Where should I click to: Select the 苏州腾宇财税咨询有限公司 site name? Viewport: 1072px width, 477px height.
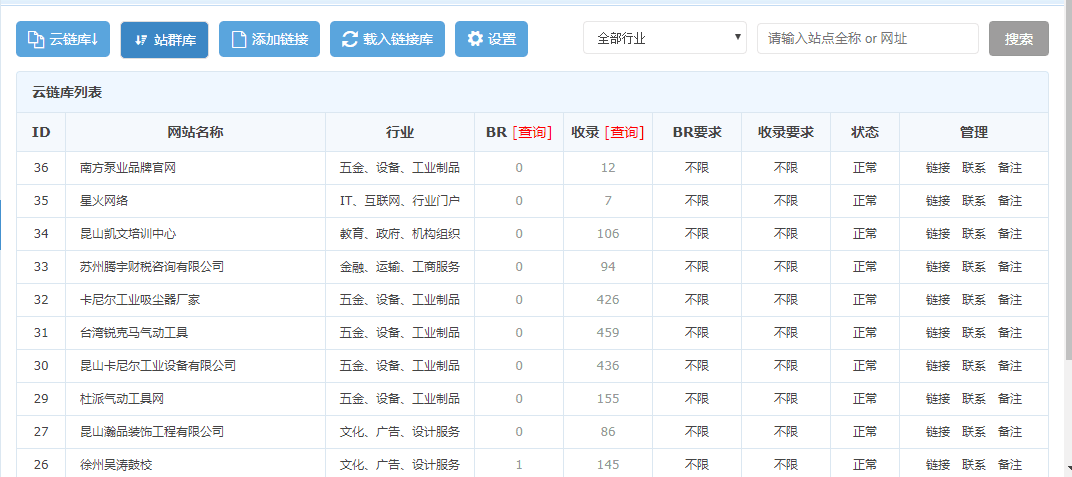pyautogui.click(x=152, y=267)
